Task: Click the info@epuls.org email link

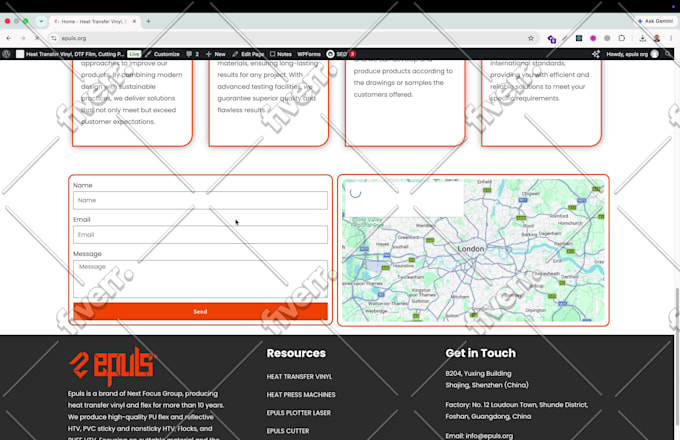Action: point(489,436)
